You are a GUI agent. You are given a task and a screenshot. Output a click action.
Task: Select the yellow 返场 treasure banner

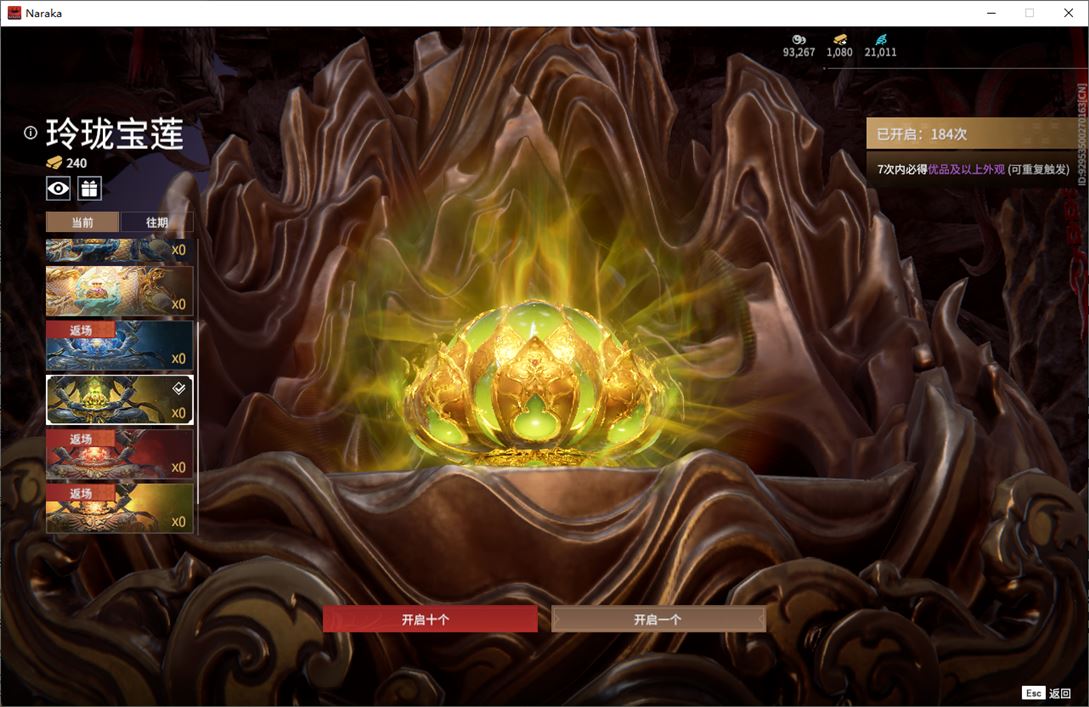tap(119, 508)
